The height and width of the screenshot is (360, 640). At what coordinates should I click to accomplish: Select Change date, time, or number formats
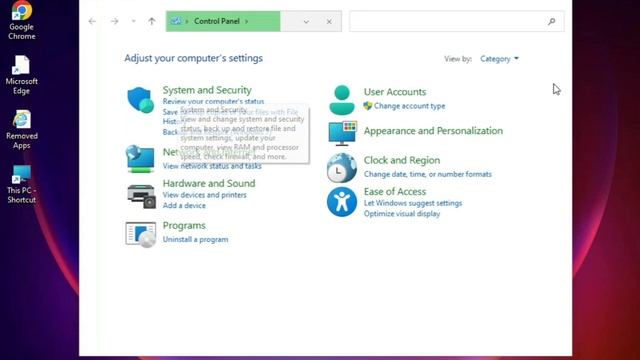[x=427, y=174]
